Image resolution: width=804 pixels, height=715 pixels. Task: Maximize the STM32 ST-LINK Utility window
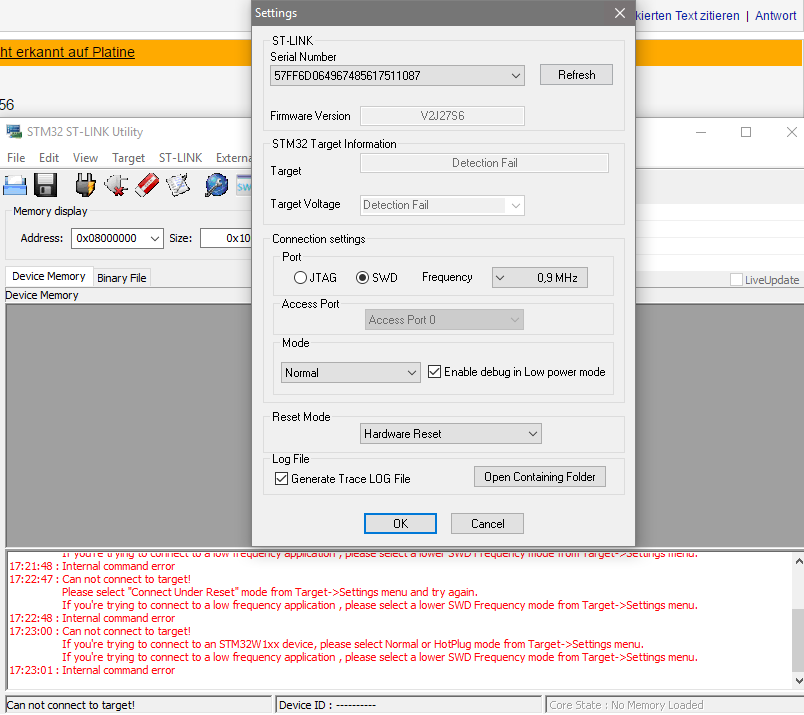(746, 132)
